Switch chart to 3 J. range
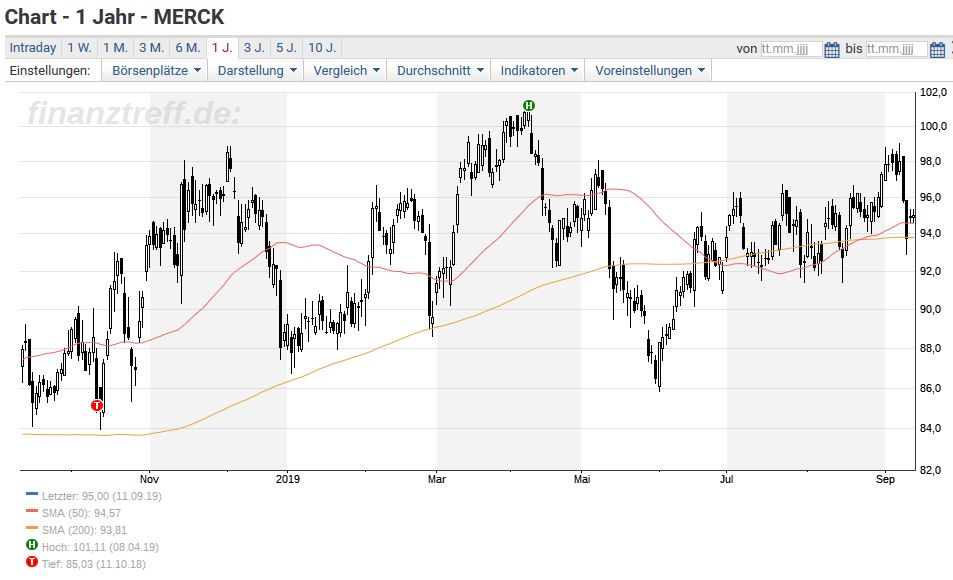 [x=254, y=47]
